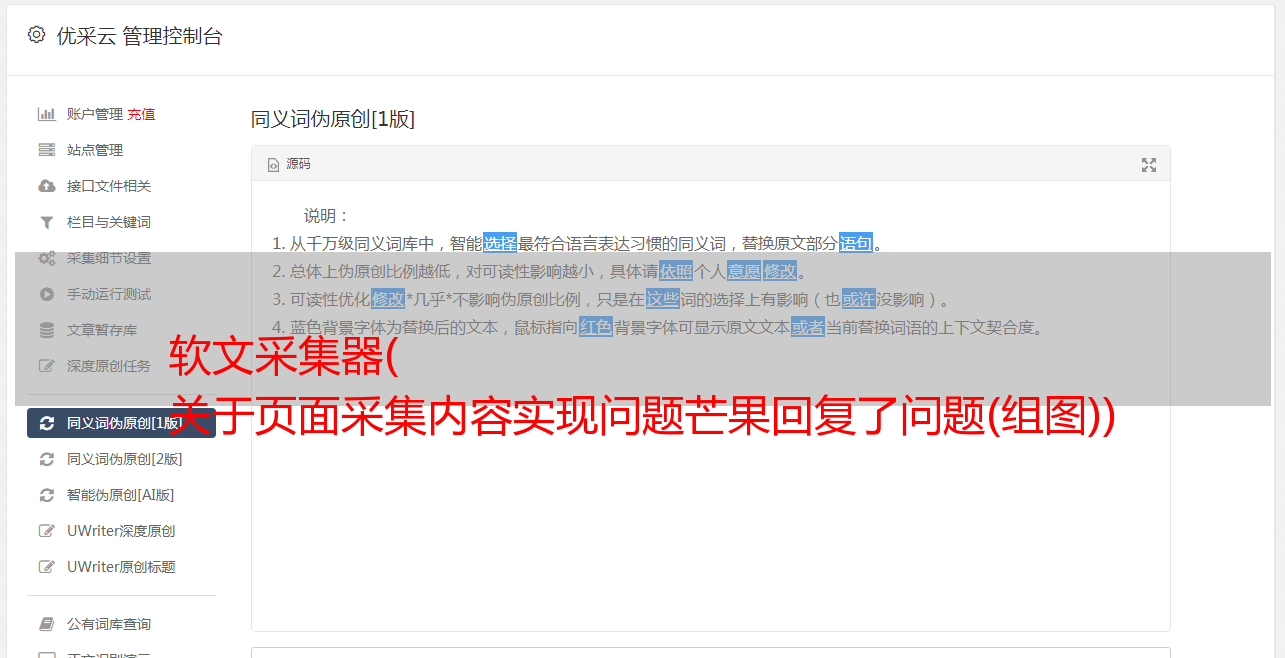Expand editor to fullscreen with arrows icon
This screenshot has width=1285, height=658.
[x=1149, y=165]
